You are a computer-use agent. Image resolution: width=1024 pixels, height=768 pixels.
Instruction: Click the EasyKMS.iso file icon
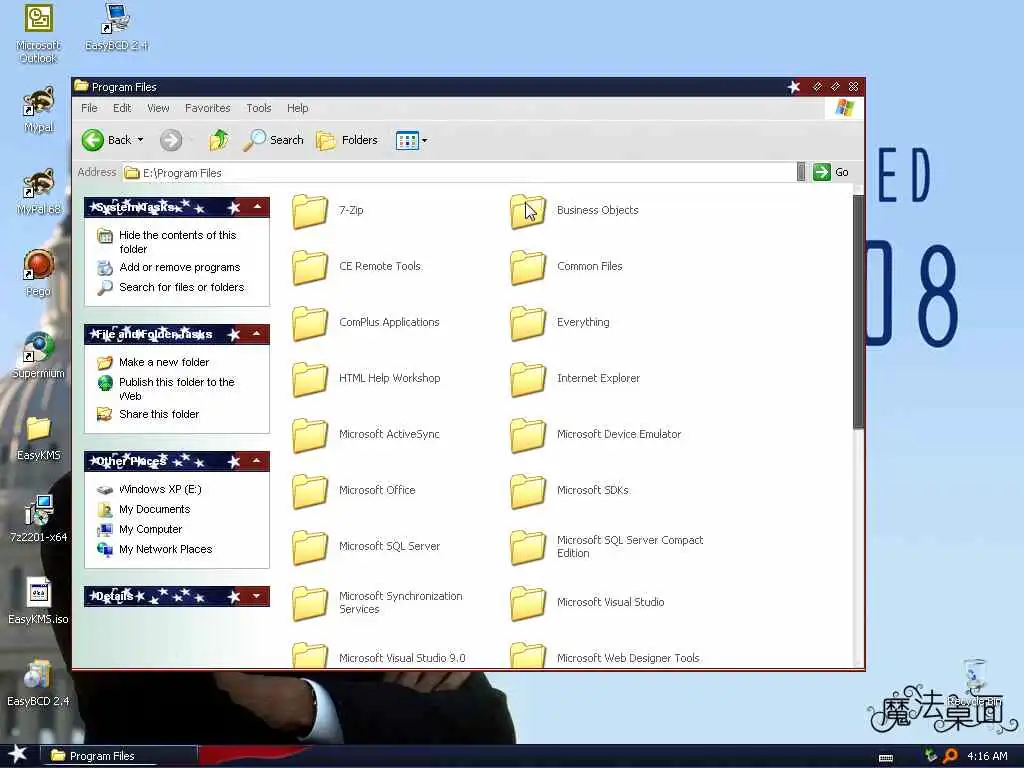39,601
